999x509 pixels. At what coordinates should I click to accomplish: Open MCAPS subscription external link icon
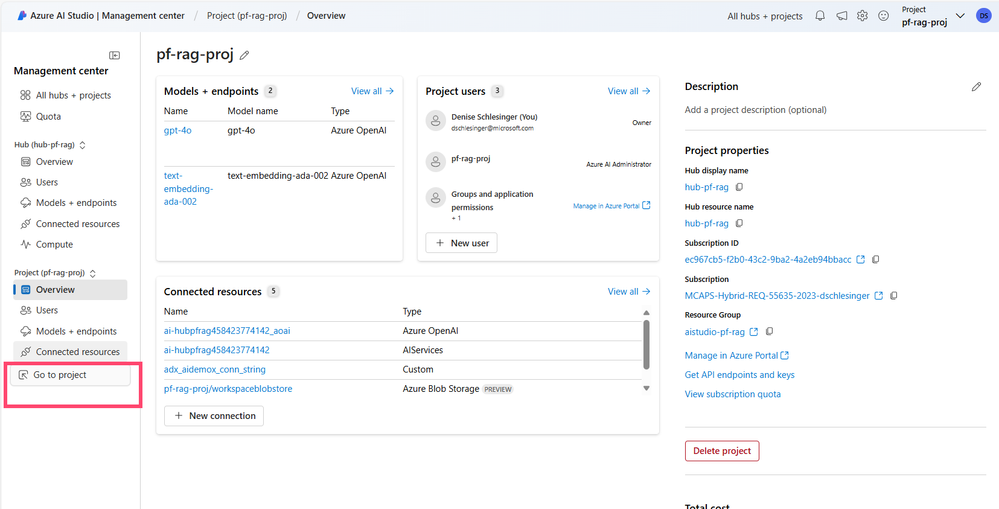coord(879,296)
